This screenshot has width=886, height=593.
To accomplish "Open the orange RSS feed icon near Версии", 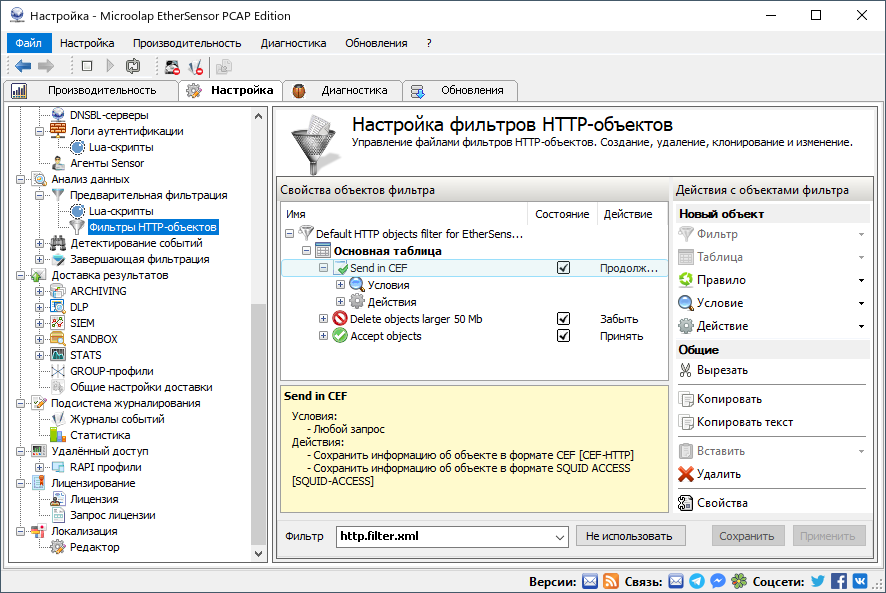I will (x=612, y=581).
